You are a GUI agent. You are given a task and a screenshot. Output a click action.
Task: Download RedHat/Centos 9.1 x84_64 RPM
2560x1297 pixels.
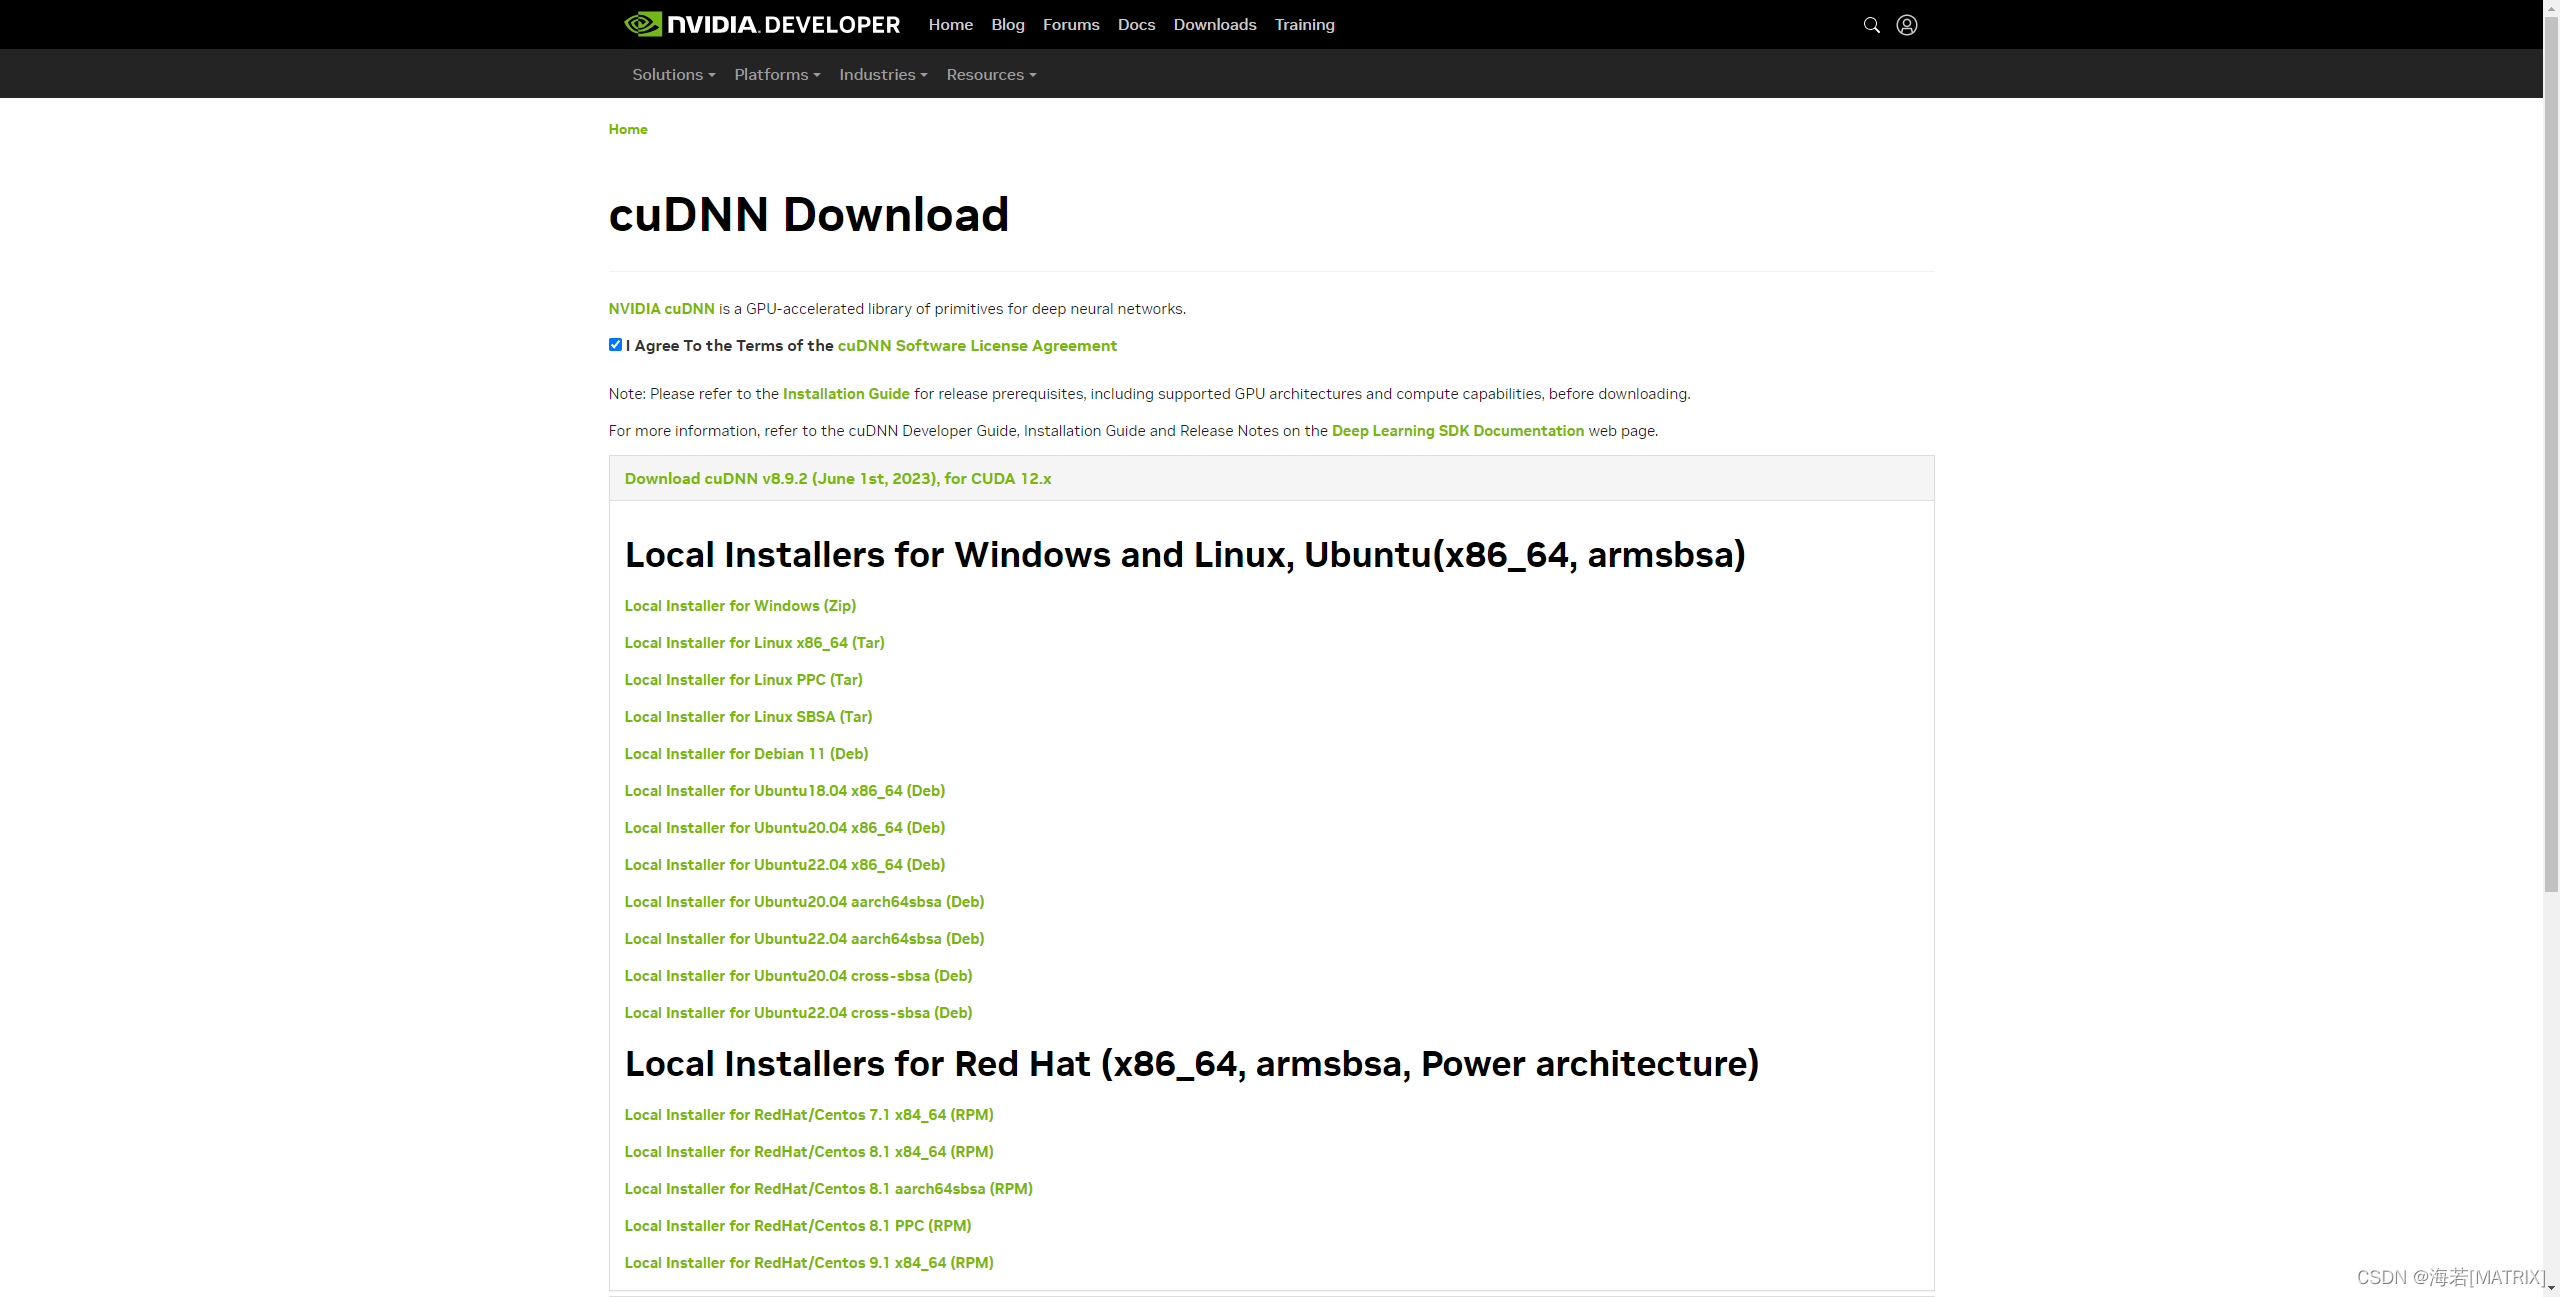coord(808,1263)
